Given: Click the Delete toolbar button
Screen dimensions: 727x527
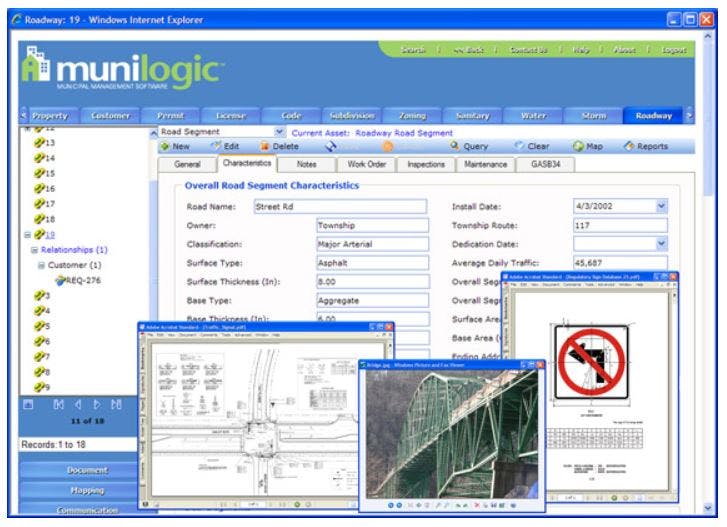Looking at the screenshot, I should [x=280, y=146].
